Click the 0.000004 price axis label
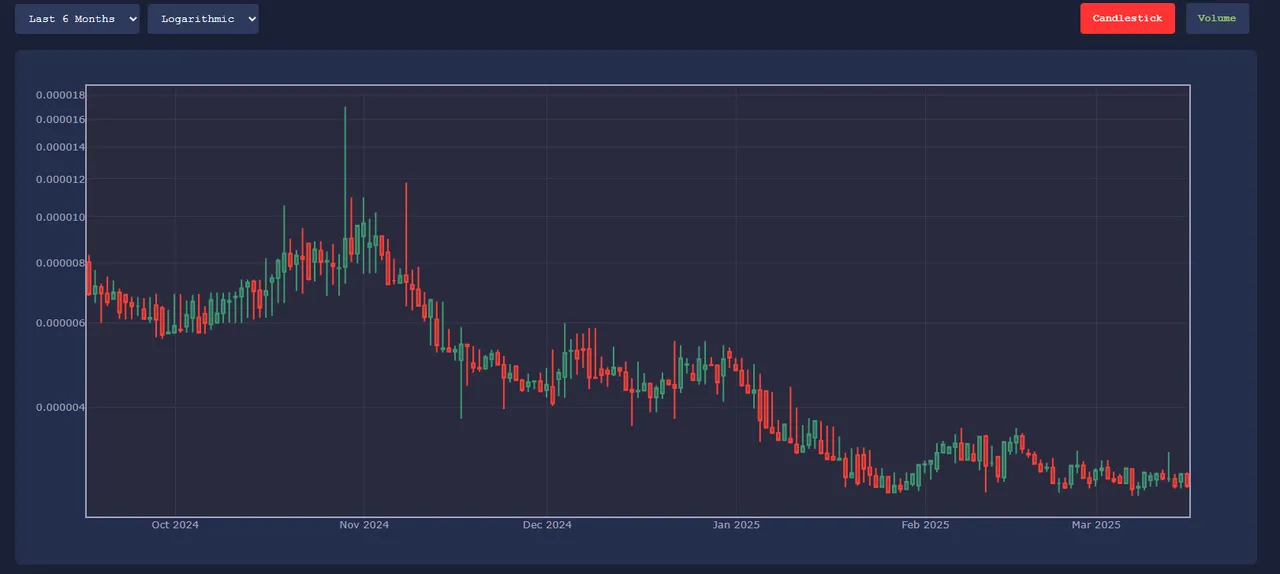 pos(60,407)
